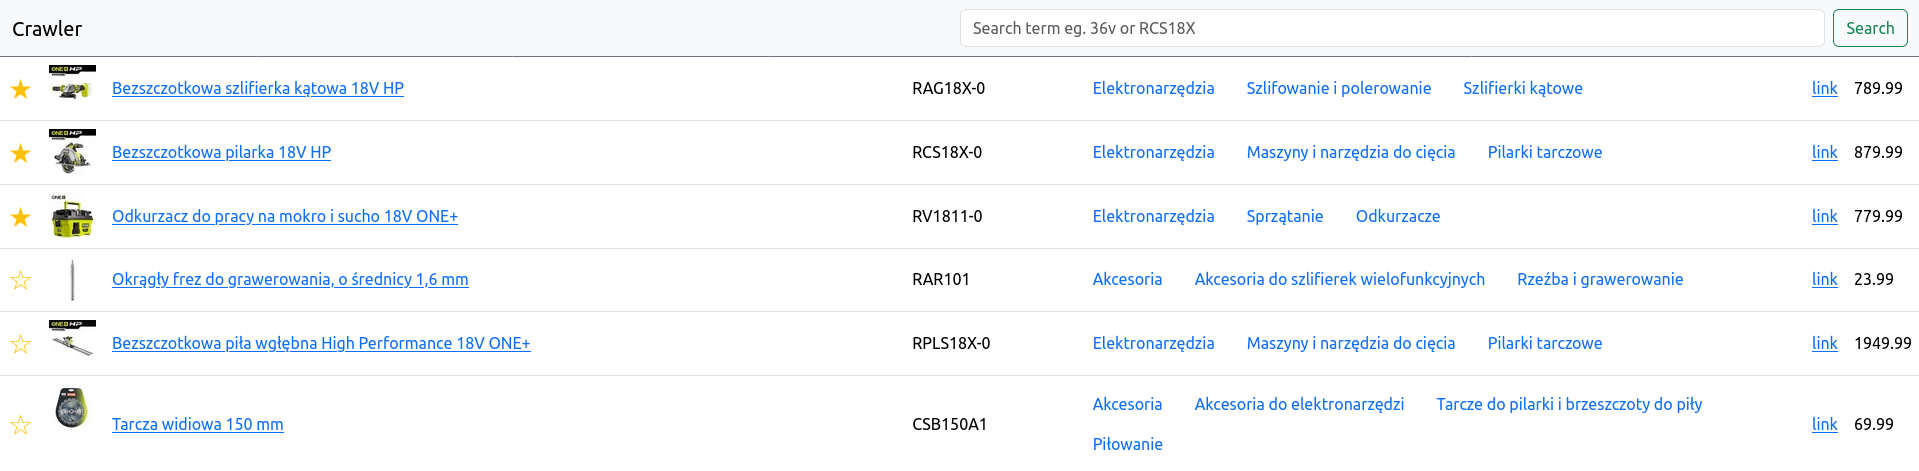Filter by Szlifierki kątowe category
This screenshot has width=1919, height=471.
pos(1522,88)
